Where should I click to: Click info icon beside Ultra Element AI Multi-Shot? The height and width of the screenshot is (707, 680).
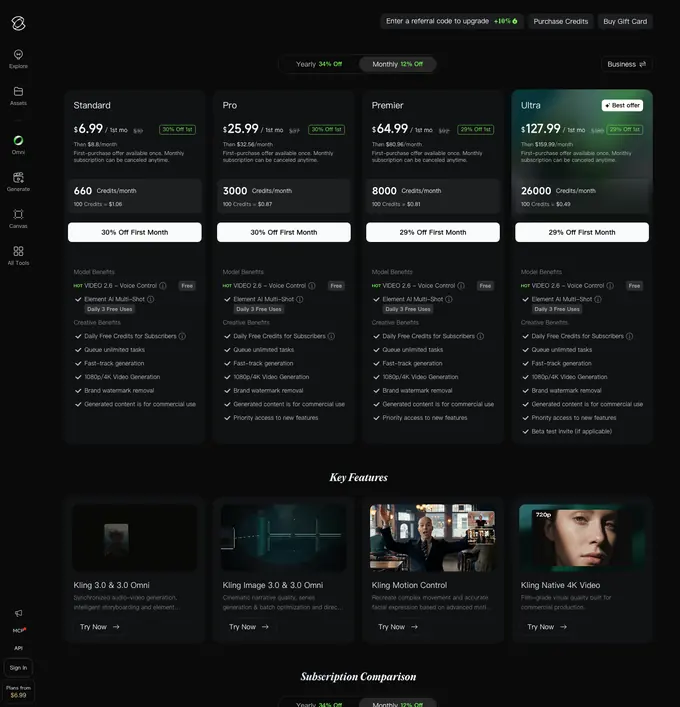click(597, 299)
